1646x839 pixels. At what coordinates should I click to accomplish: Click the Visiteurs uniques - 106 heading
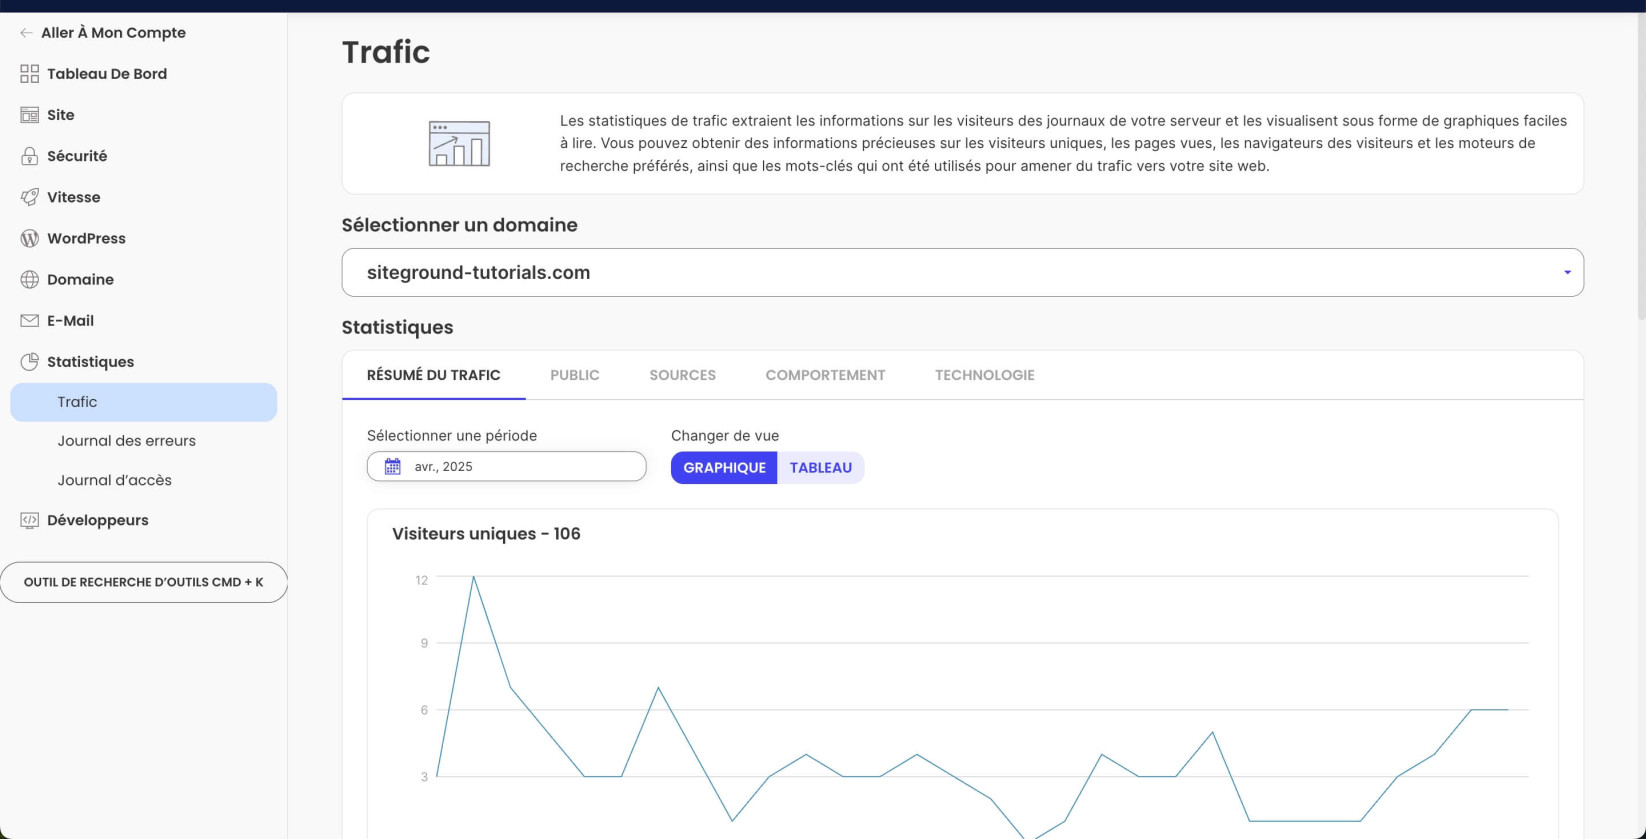(x=486, y=534)
